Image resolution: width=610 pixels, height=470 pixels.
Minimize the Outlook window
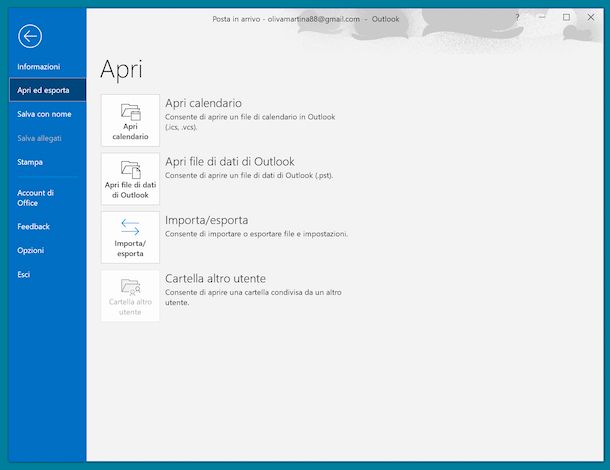pyautogui.click(x=542, y=18)
